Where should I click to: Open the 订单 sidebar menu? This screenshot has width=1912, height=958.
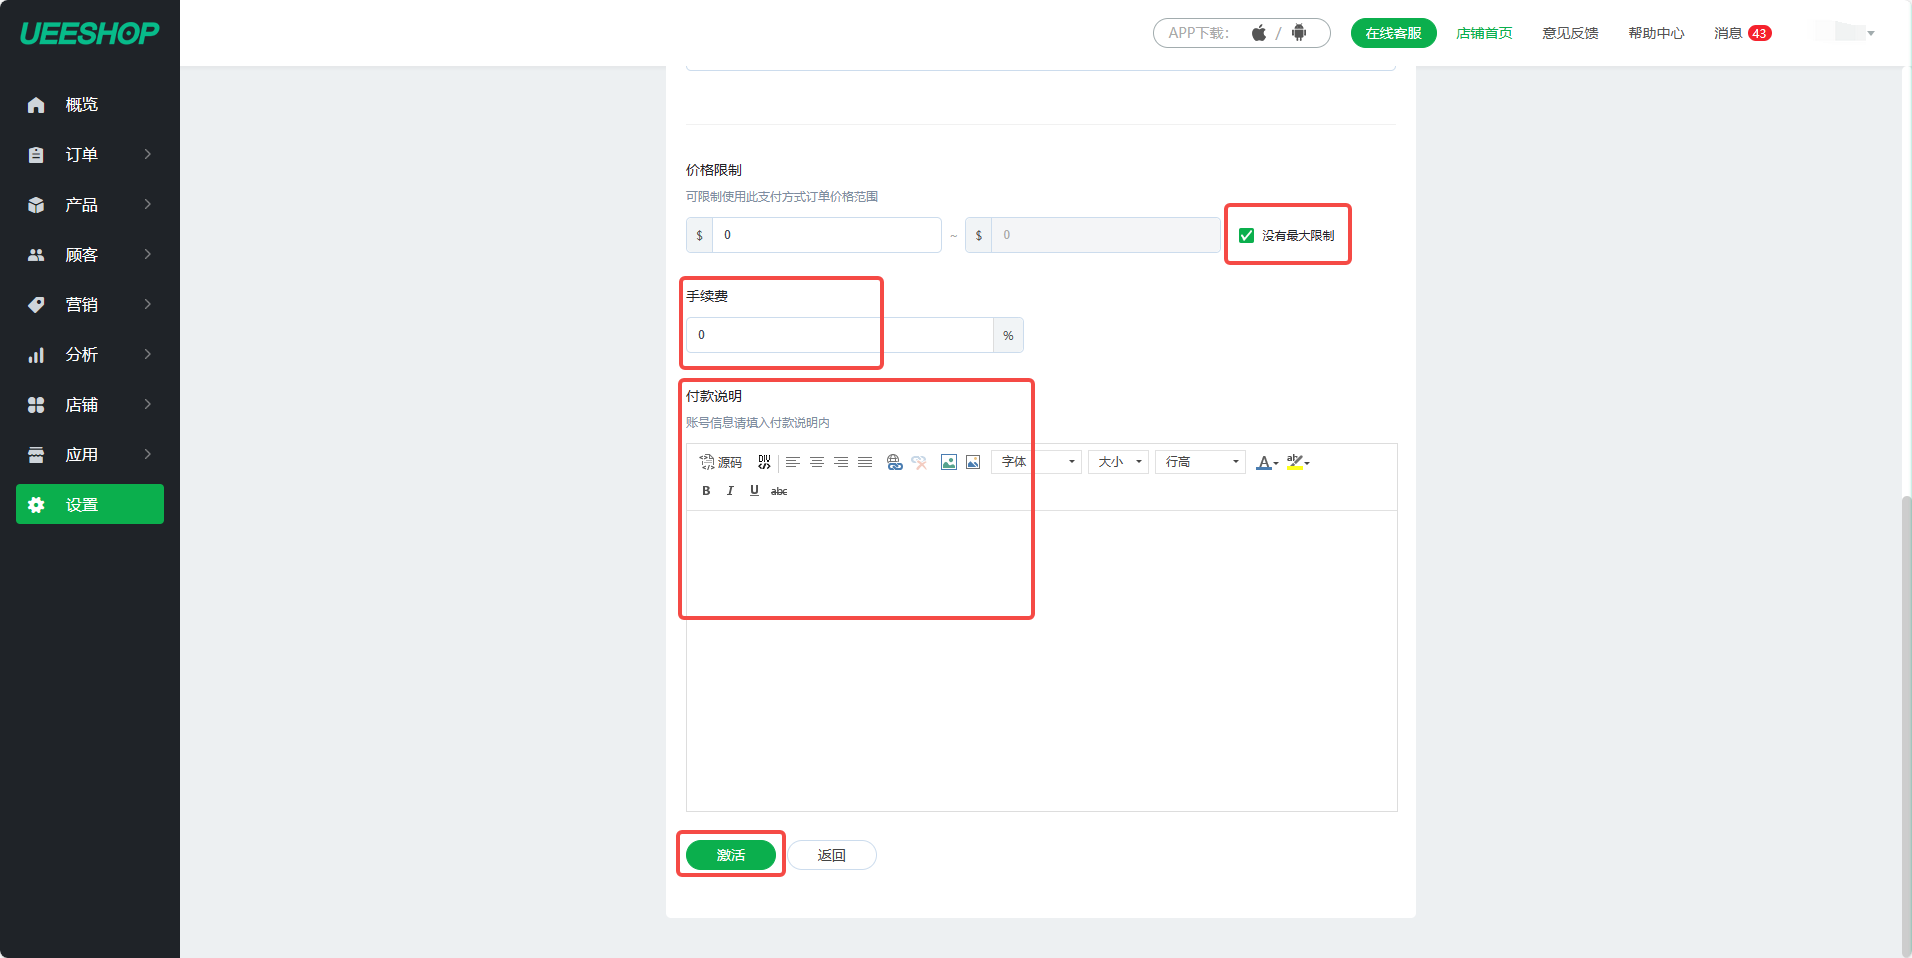coord(90,155)
